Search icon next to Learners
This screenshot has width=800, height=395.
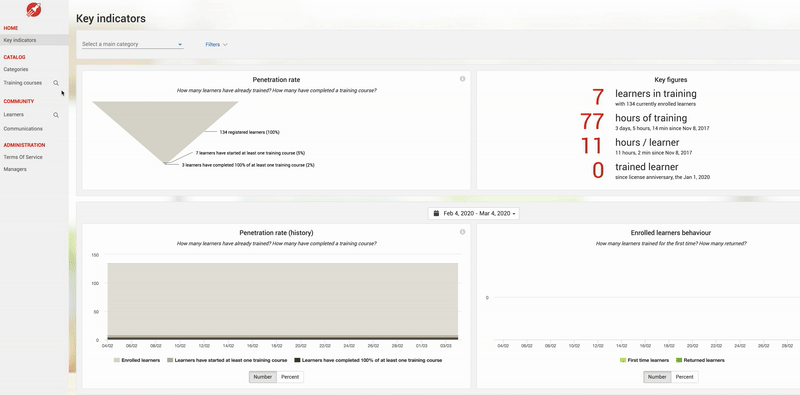pos(56,115)
